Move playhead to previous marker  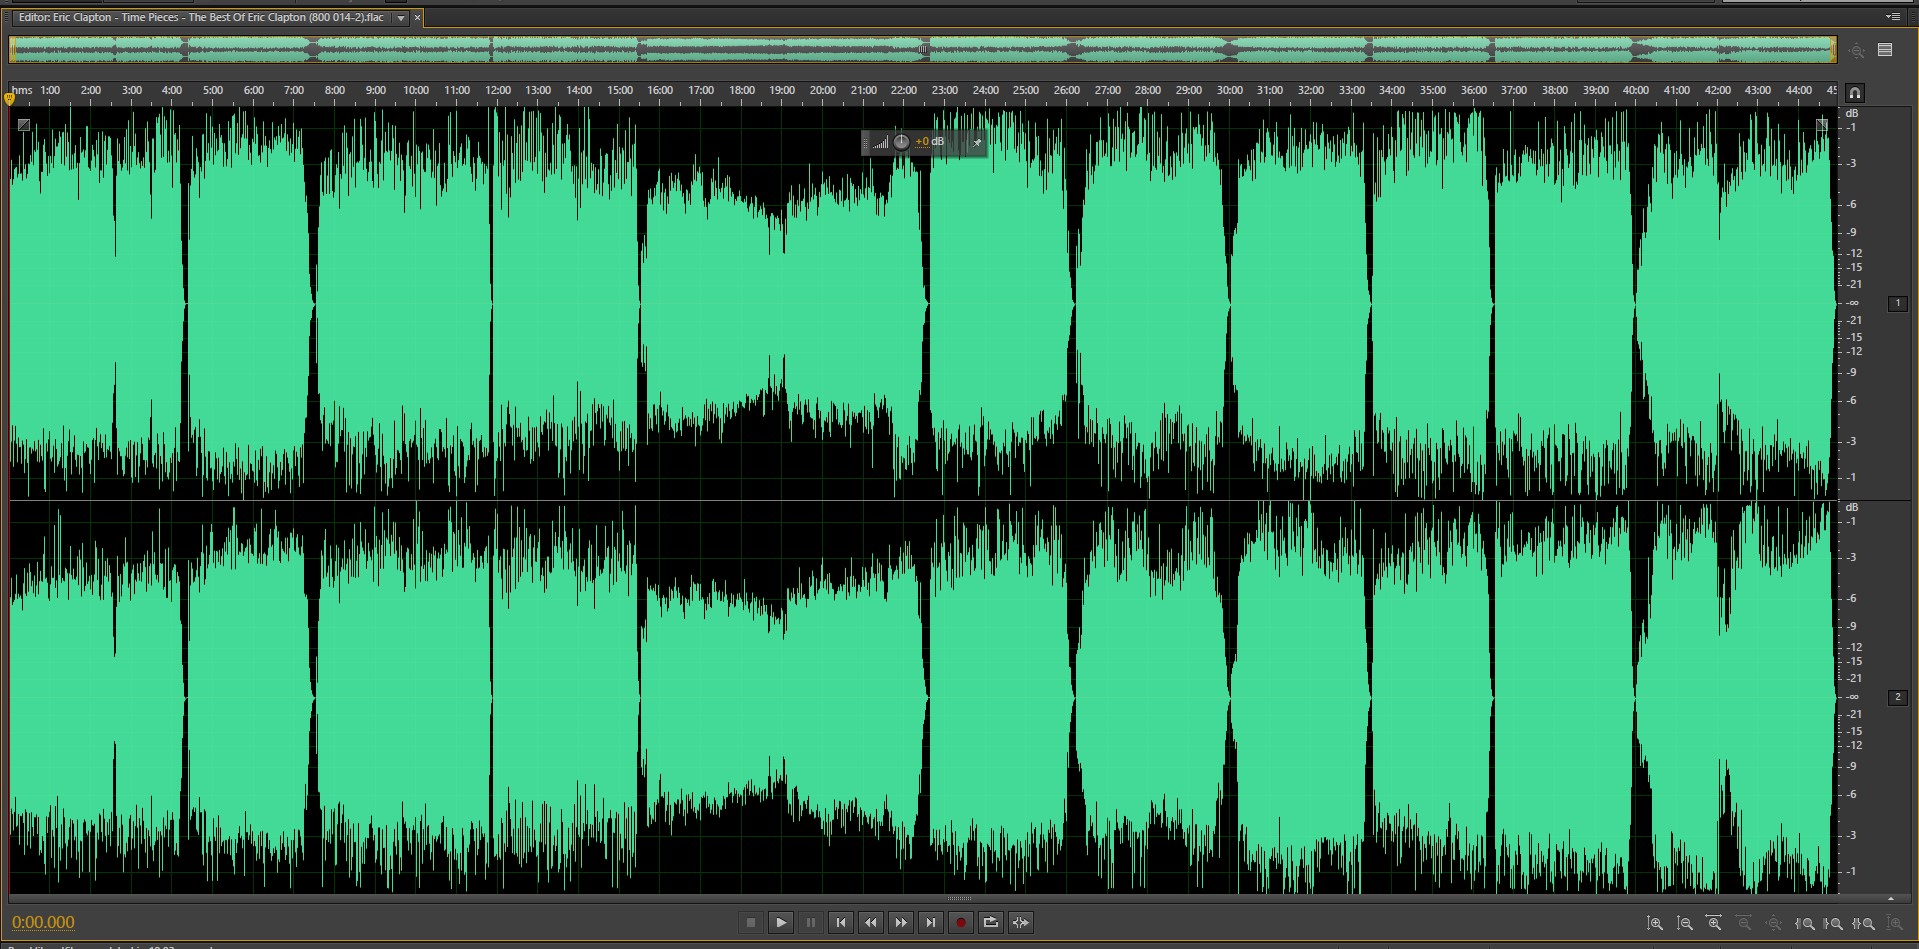pyautogui.click(x=840, y=923)
